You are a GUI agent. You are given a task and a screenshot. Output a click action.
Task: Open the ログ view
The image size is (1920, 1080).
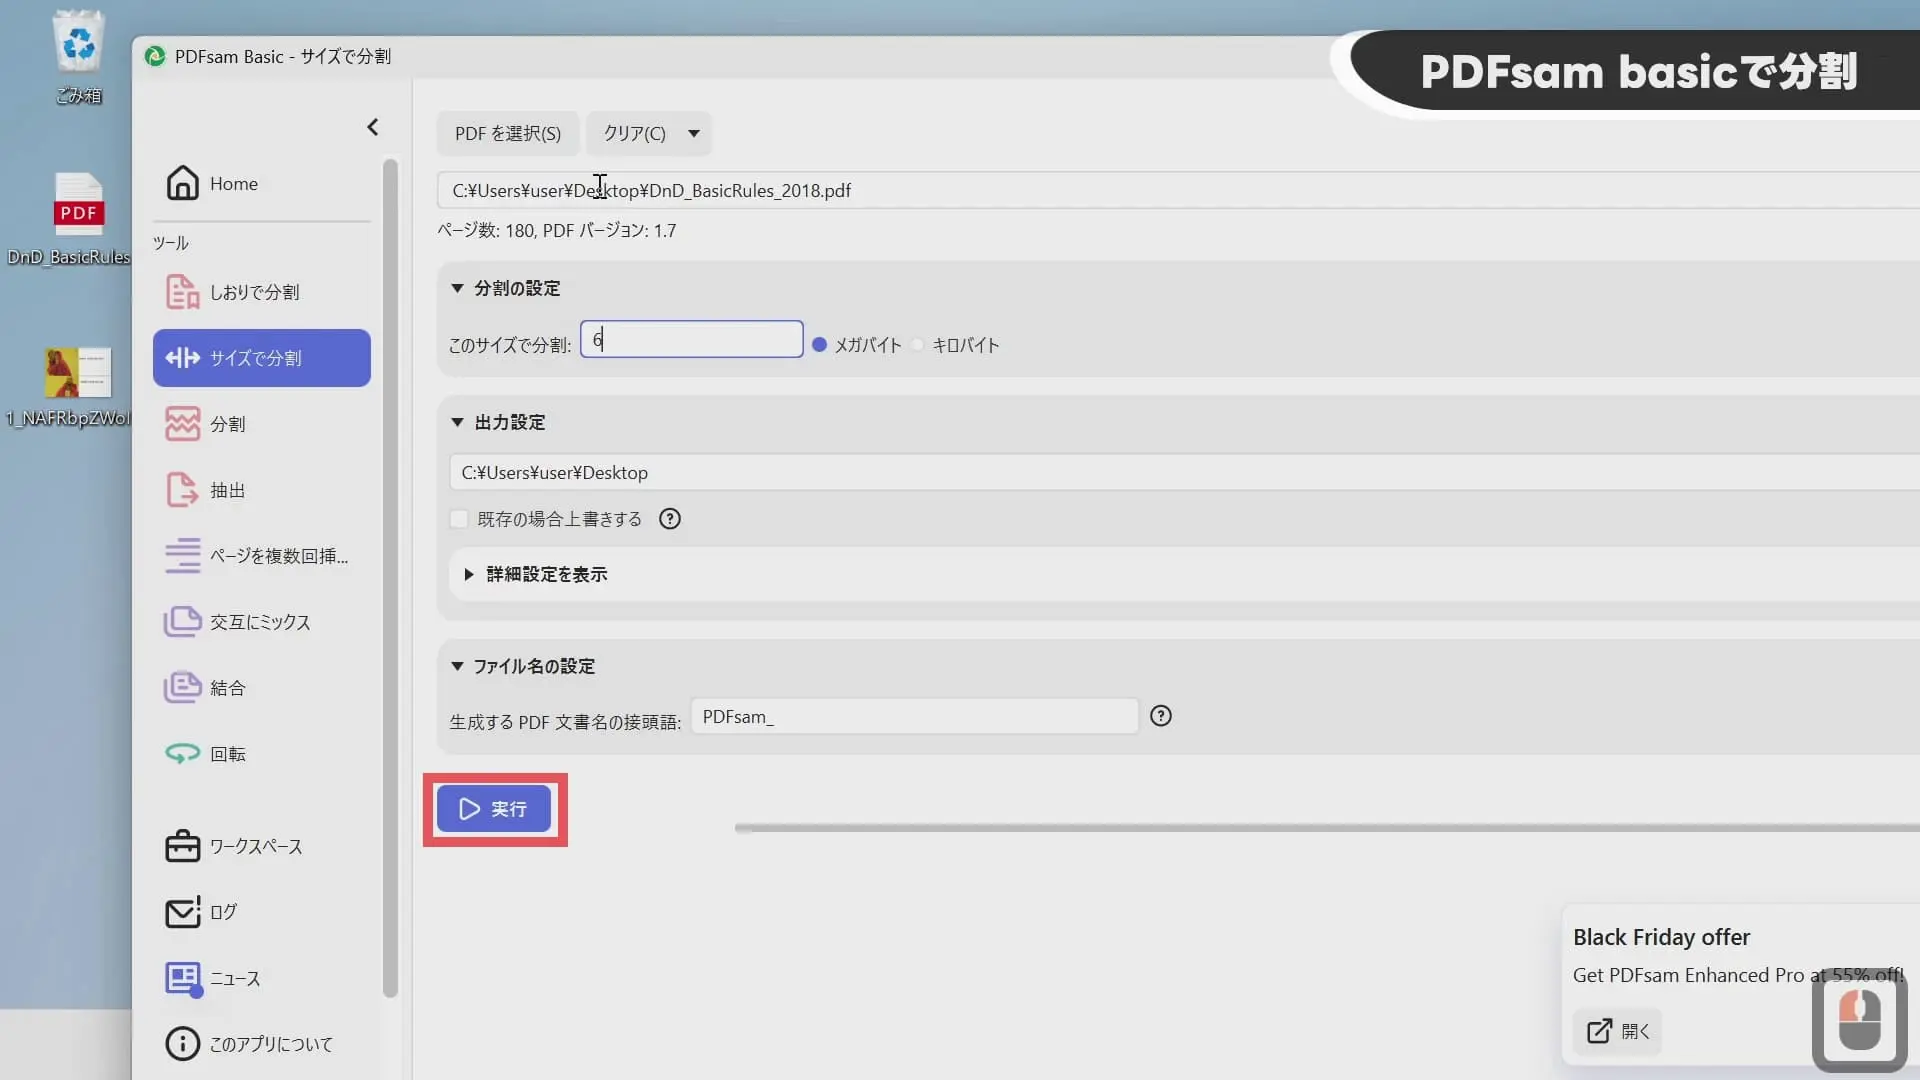point(222,911)
